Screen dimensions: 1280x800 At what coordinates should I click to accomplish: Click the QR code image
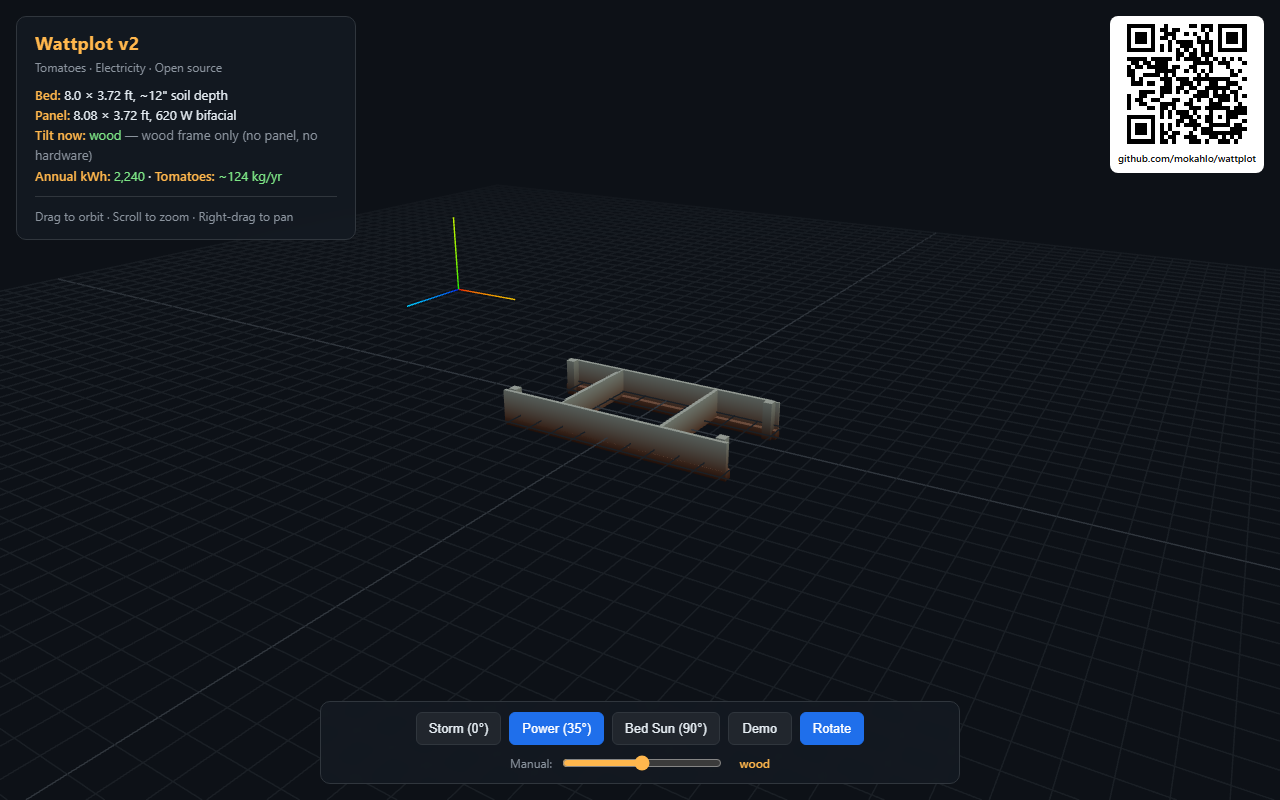click(1186, 84)
